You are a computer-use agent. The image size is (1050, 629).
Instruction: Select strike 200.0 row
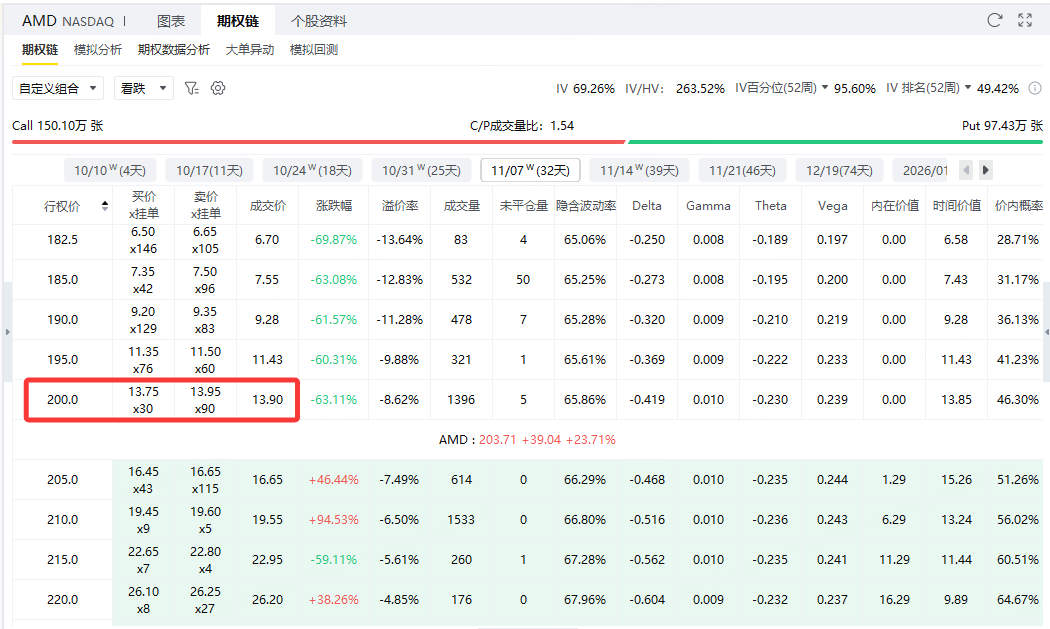527,400
